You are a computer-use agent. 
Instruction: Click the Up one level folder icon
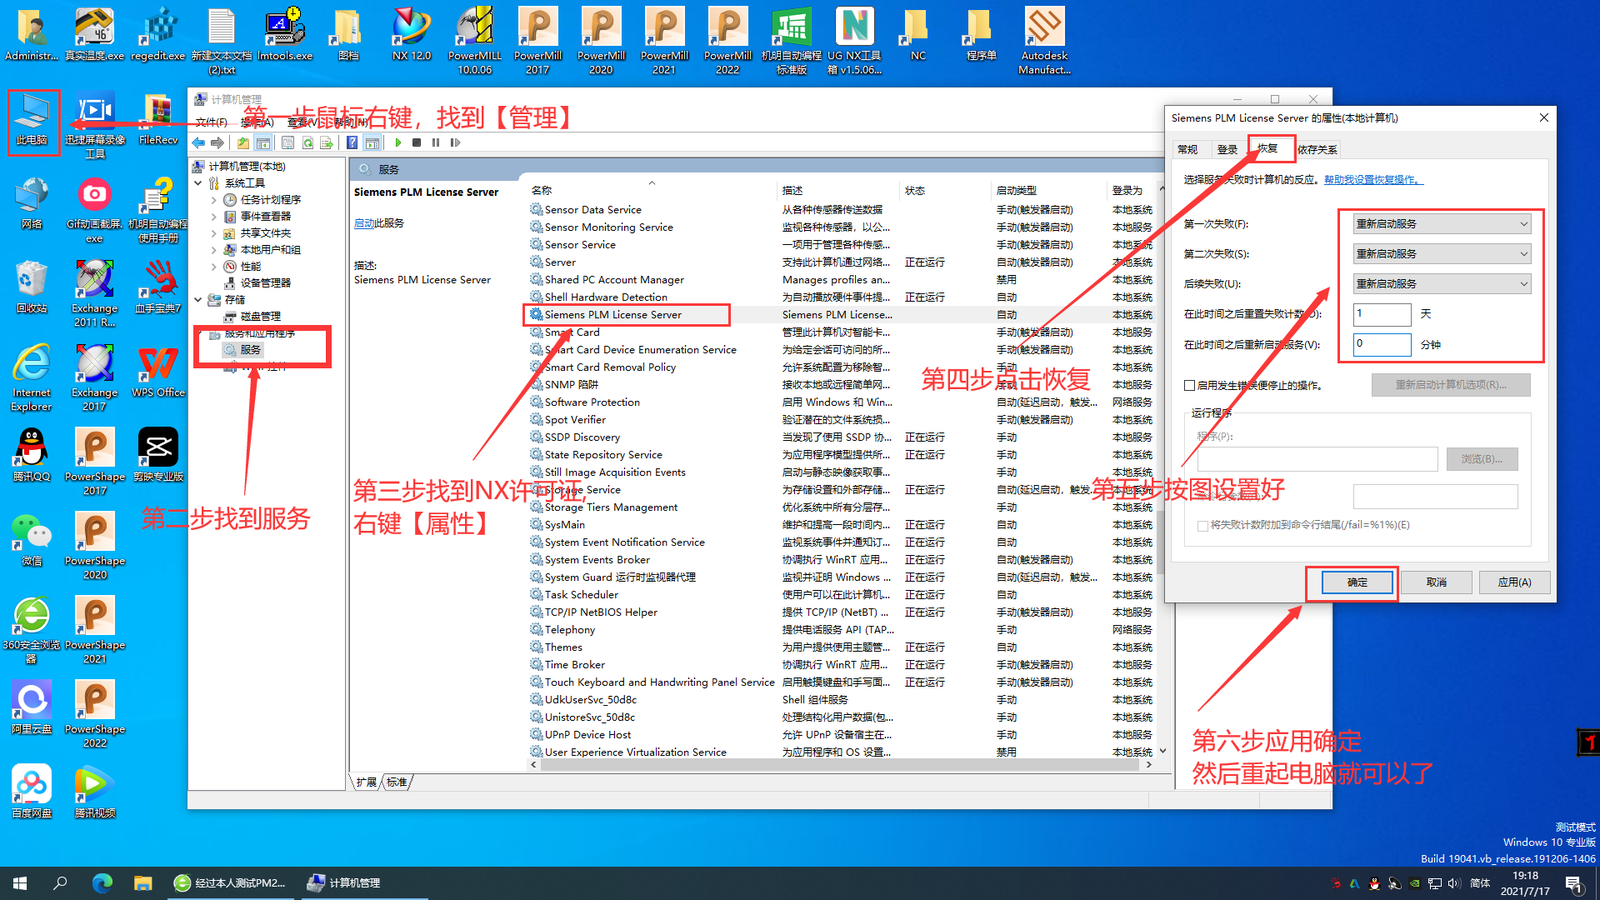pos(243,143)
